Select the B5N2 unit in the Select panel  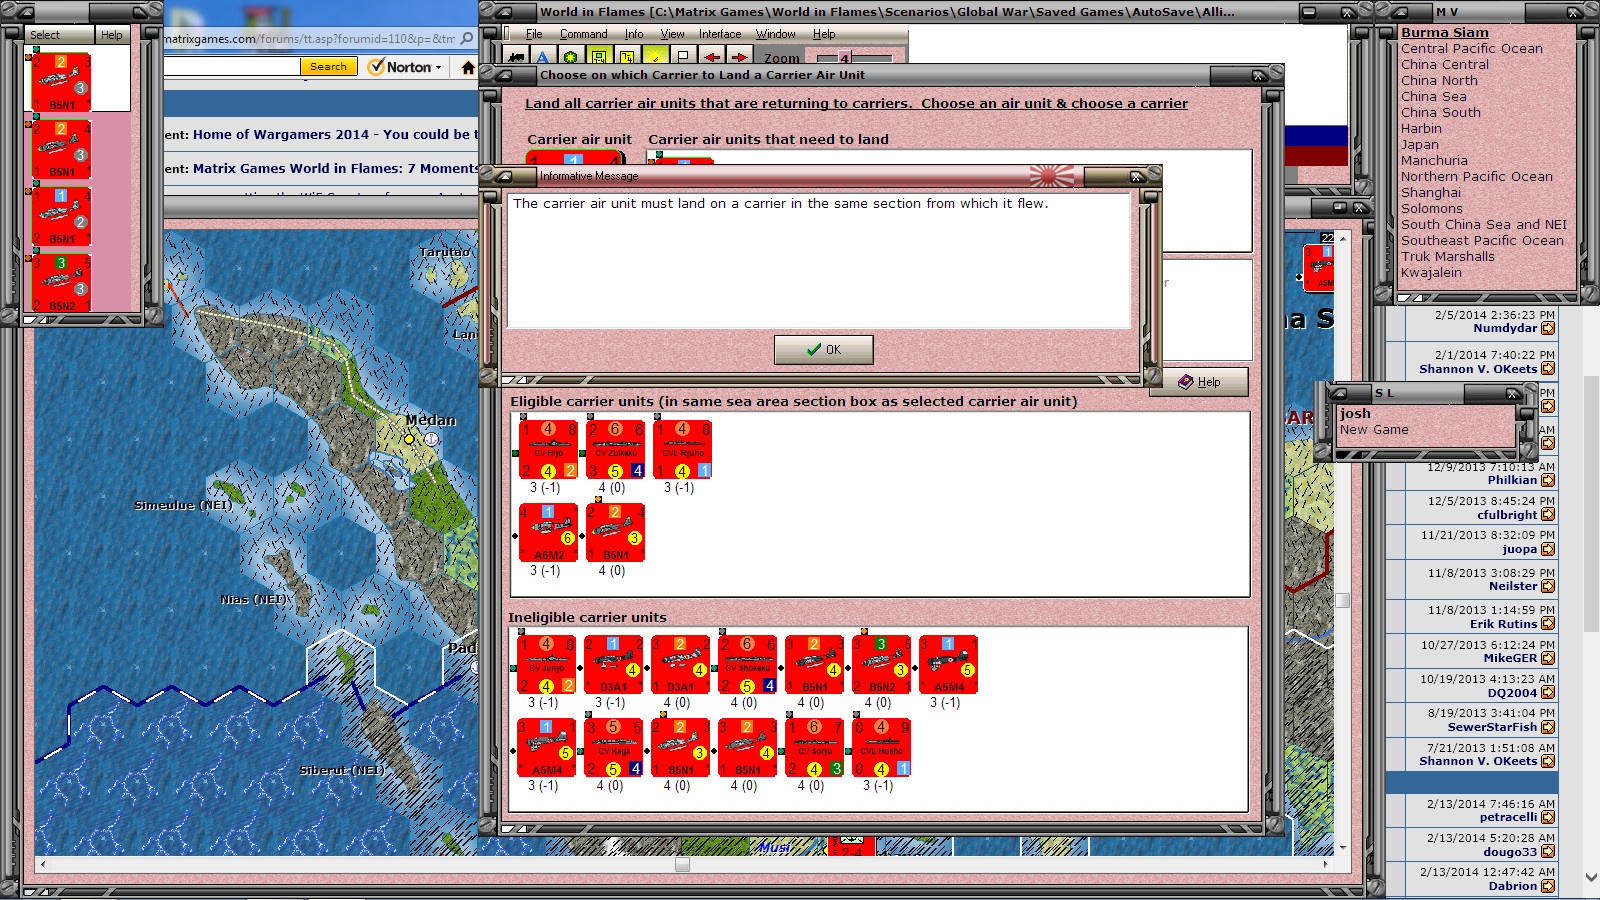pyautogui.click(x=61, y=283)
